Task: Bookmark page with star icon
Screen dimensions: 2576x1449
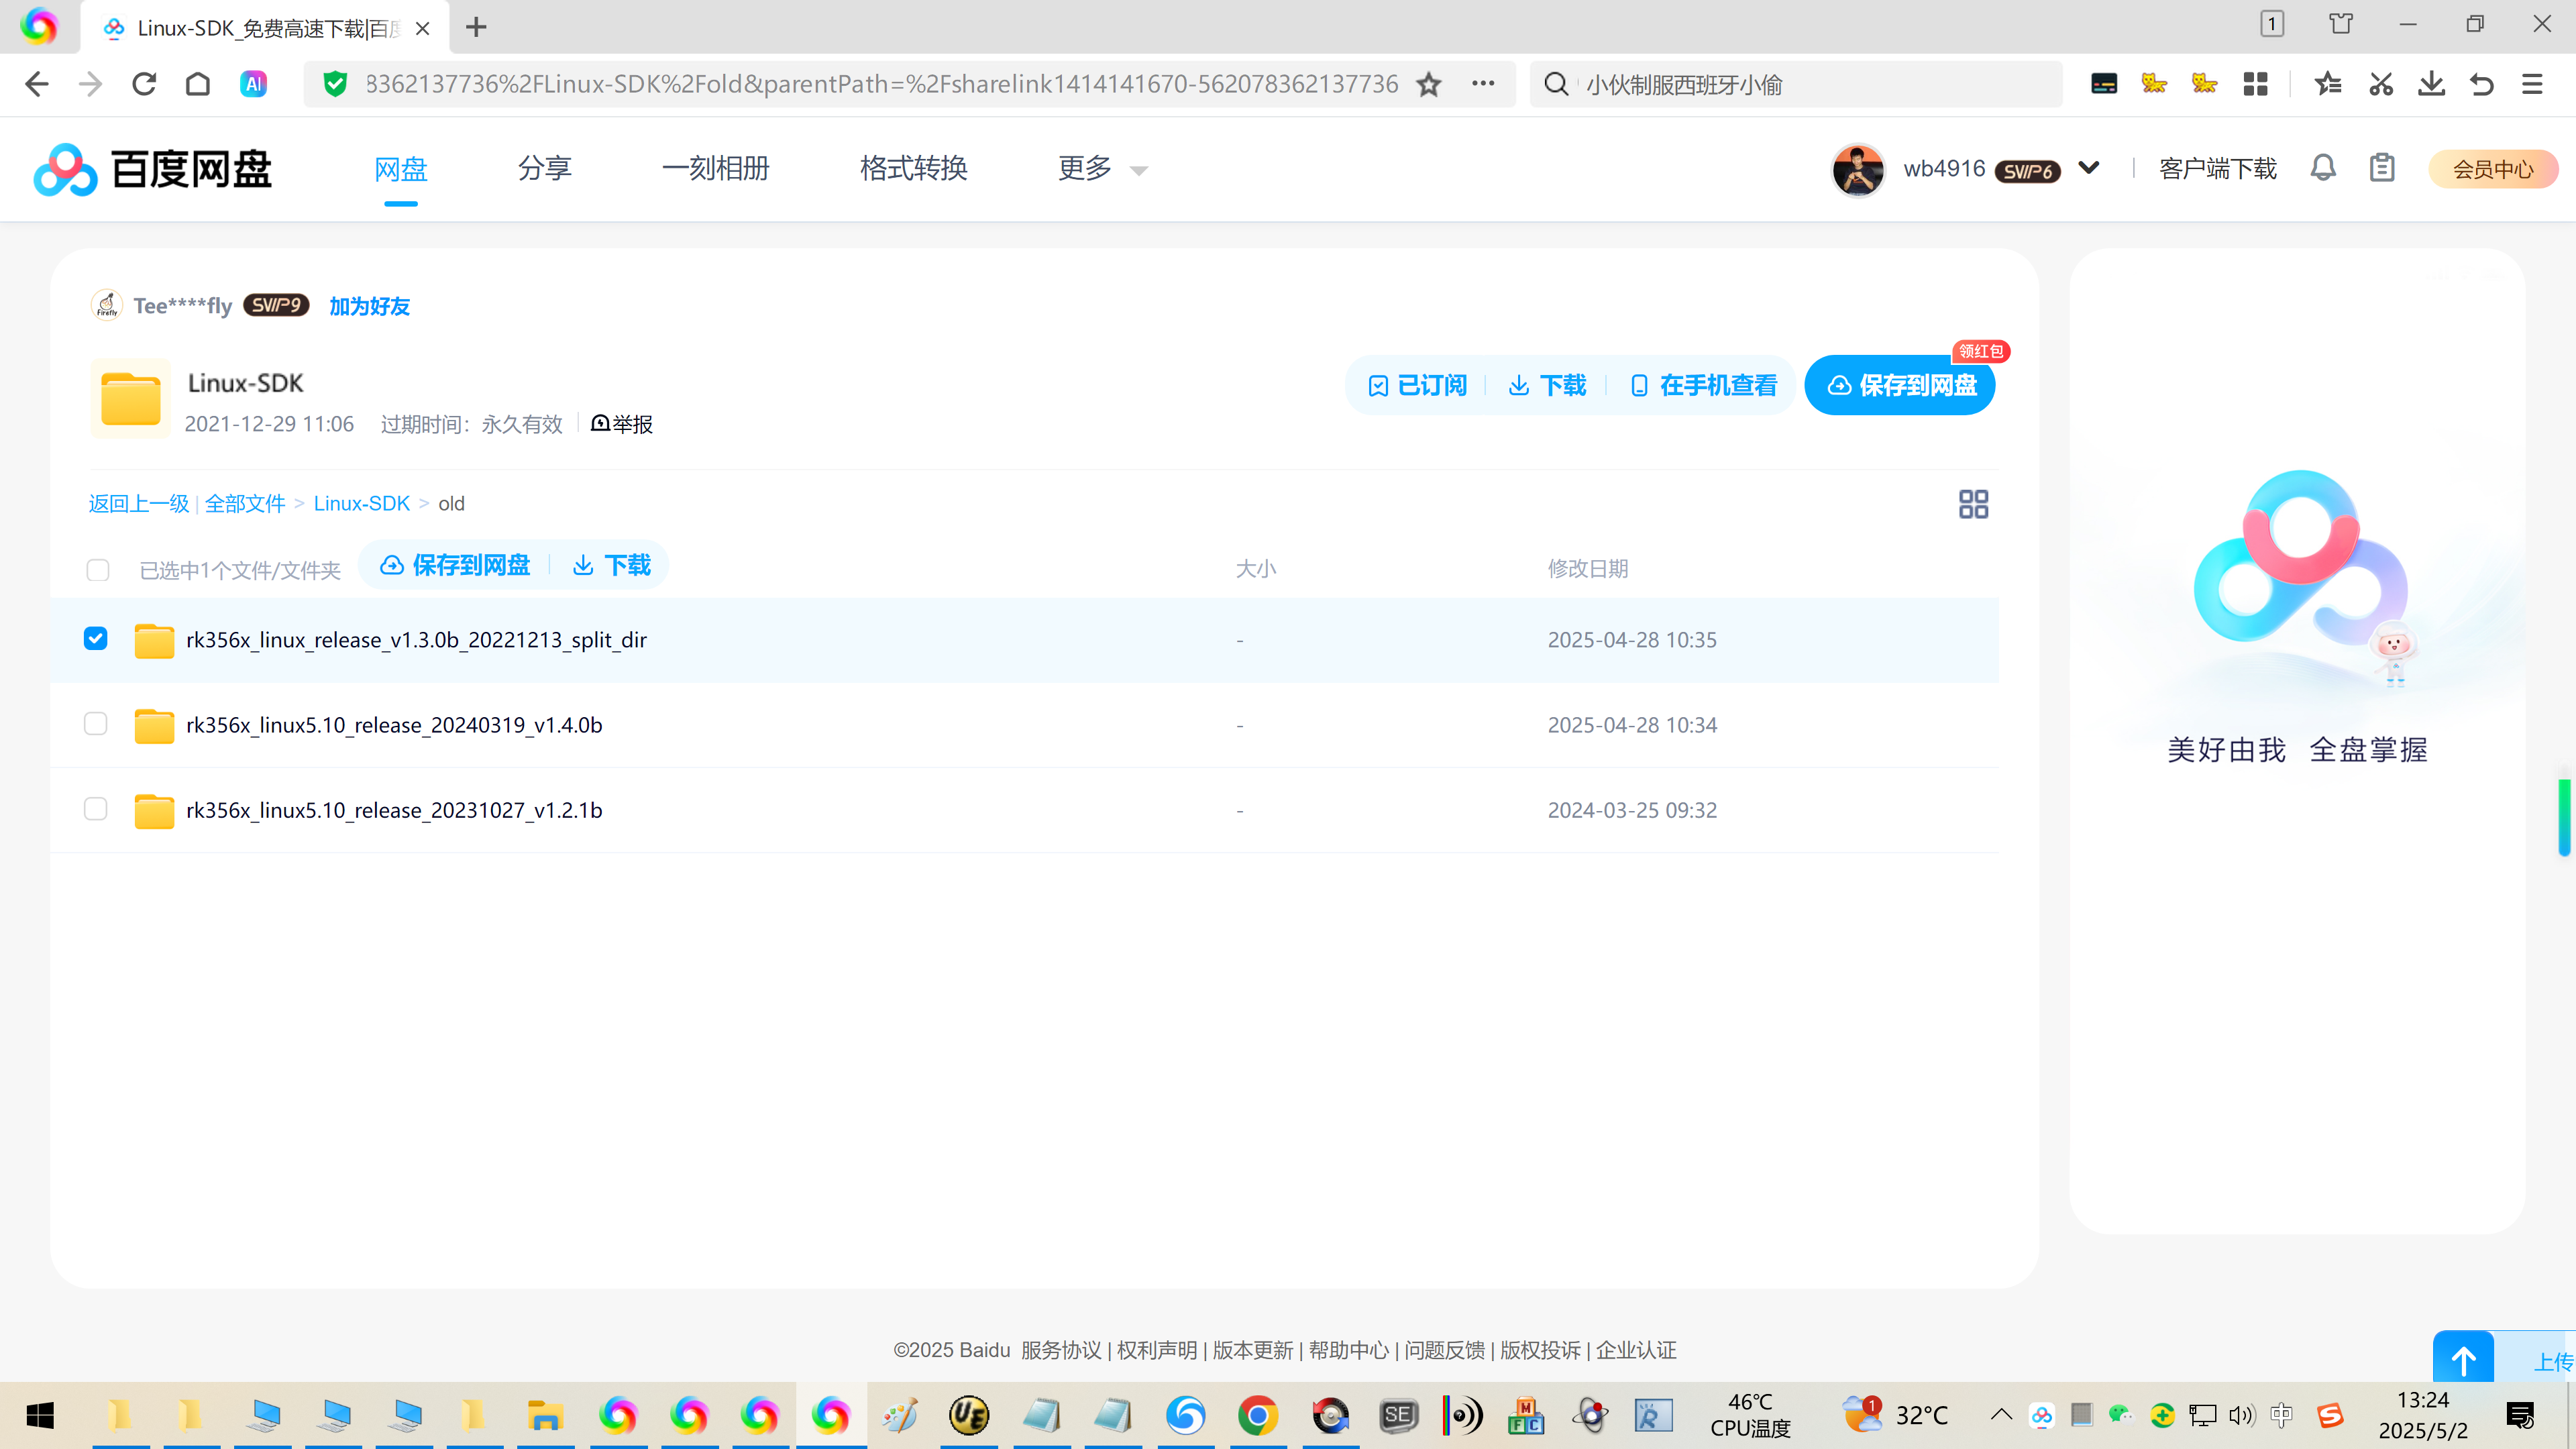Action: 1428,84
